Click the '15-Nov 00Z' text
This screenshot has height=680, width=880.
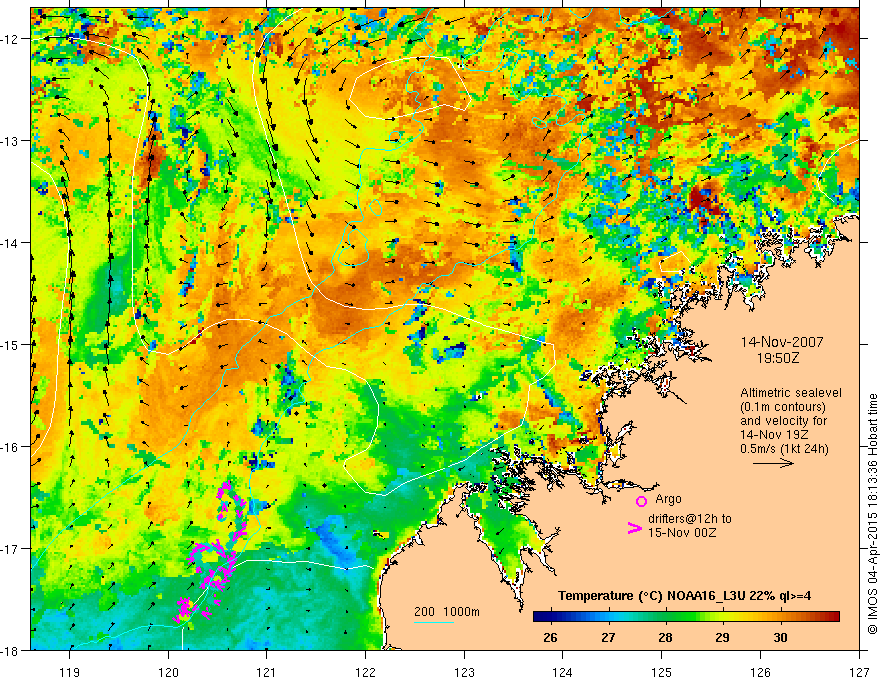click(x=682, y=533)
